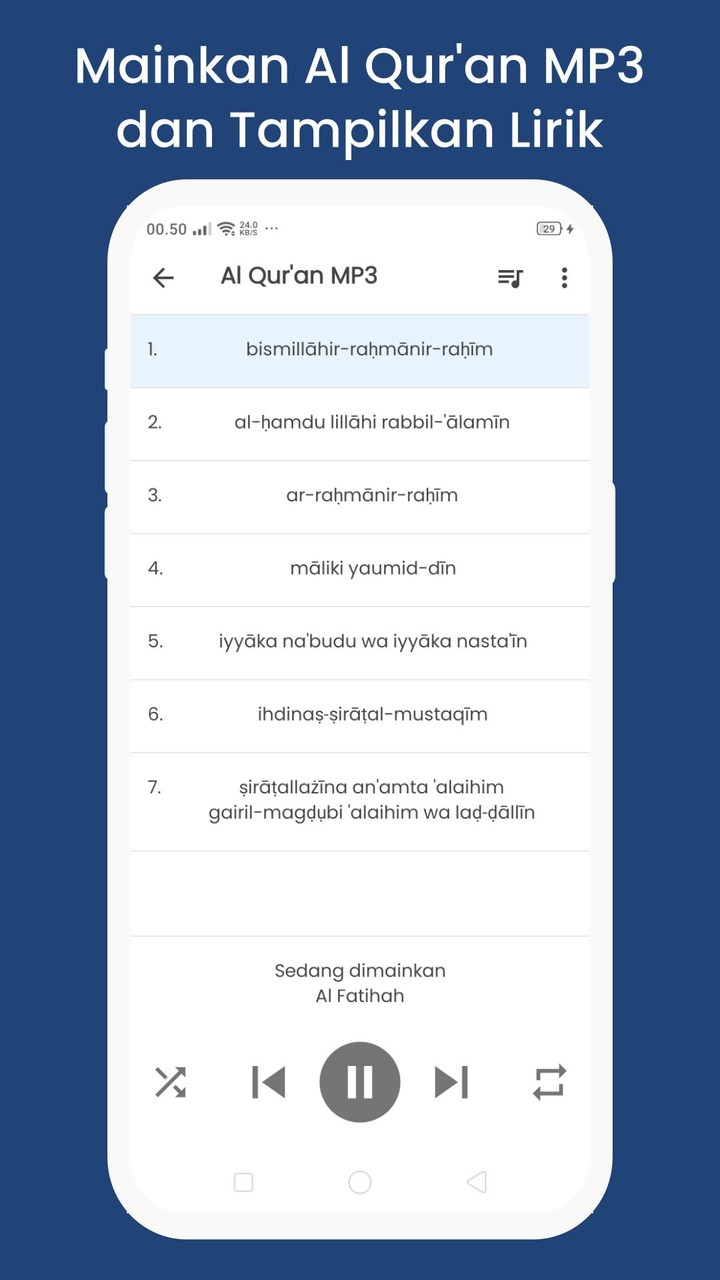Open the playlist icon in the top bar

(x=508, y=277)
